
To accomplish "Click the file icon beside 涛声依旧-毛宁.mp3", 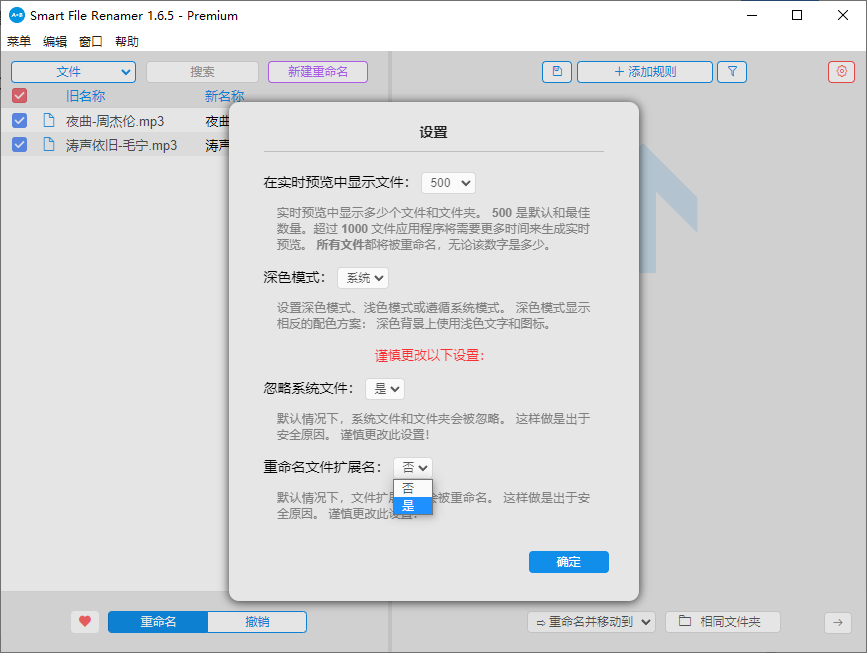I will 49,144.
